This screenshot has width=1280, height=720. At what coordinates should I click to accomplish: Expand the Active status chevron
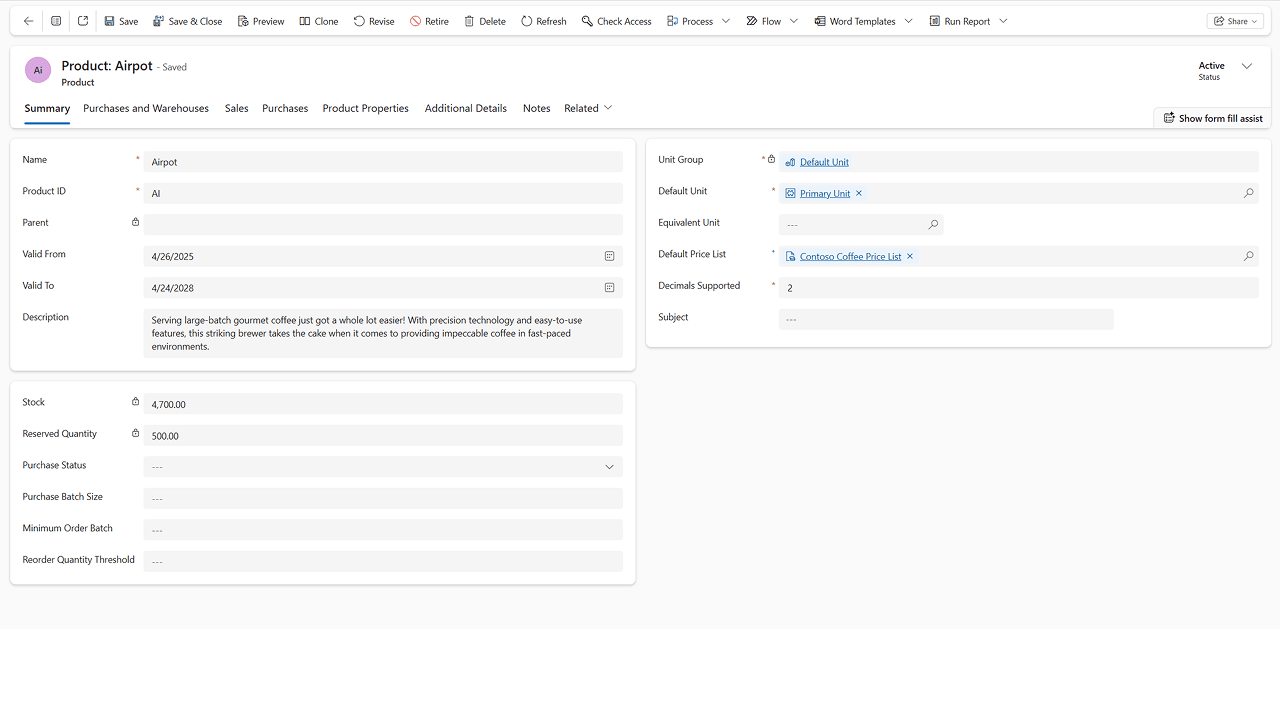point(1247,65)
